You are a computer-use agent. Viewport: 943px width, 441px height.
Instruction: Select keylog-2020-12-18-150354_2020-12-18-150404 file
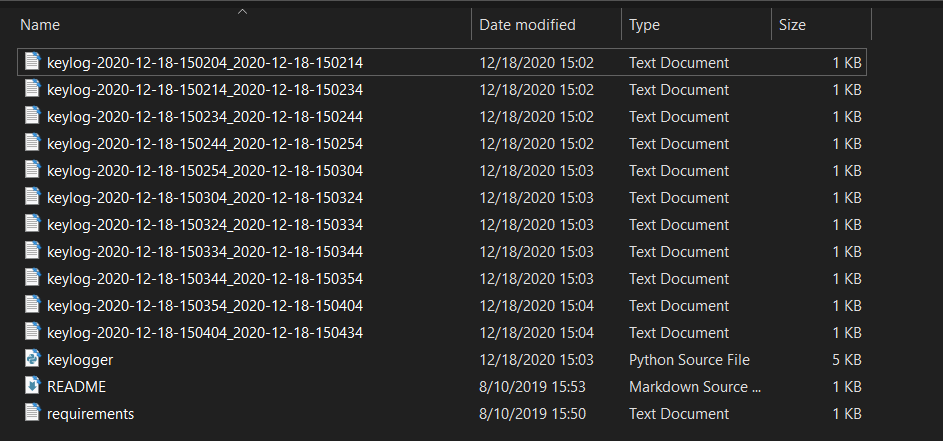tap(204, 305)
